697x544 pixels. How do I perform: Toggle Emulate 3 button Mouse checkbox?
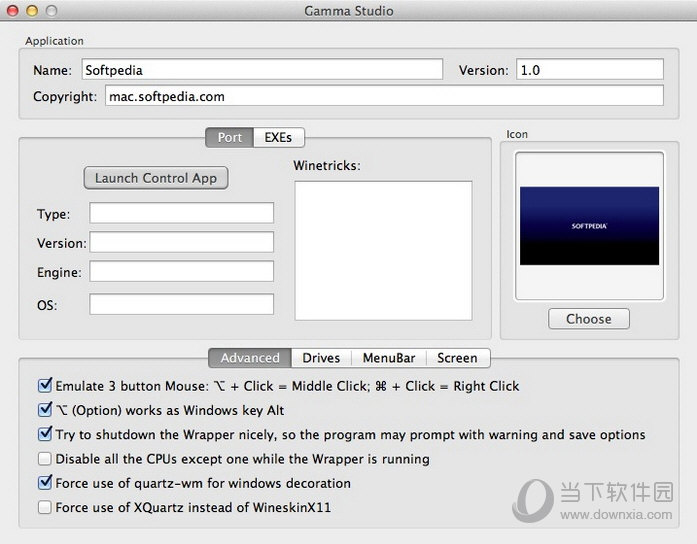(x=45, y=385)
